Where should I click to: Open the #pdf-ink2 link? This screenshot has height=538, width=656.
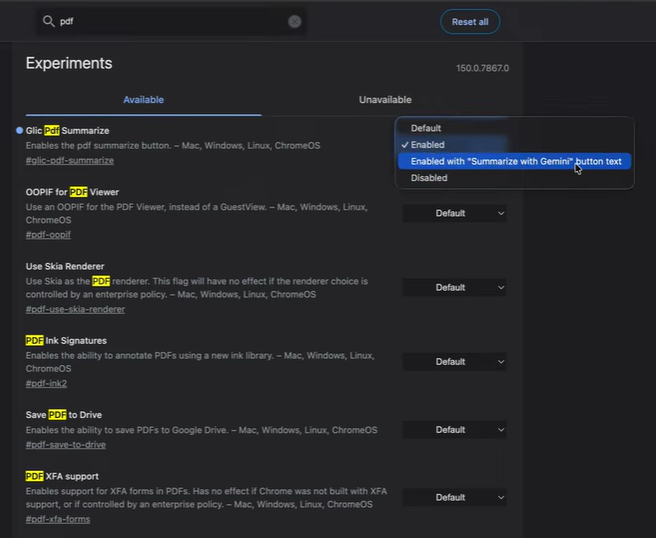click(46, 383)
